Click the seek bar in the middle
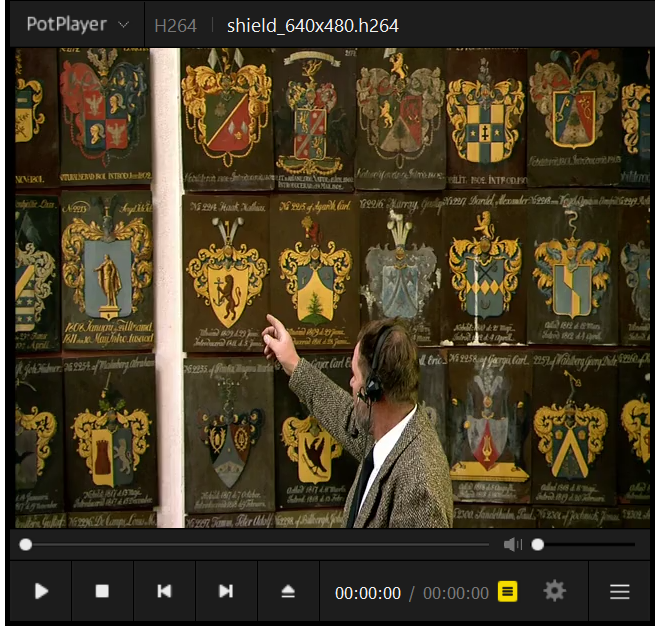 click(257, 545)
